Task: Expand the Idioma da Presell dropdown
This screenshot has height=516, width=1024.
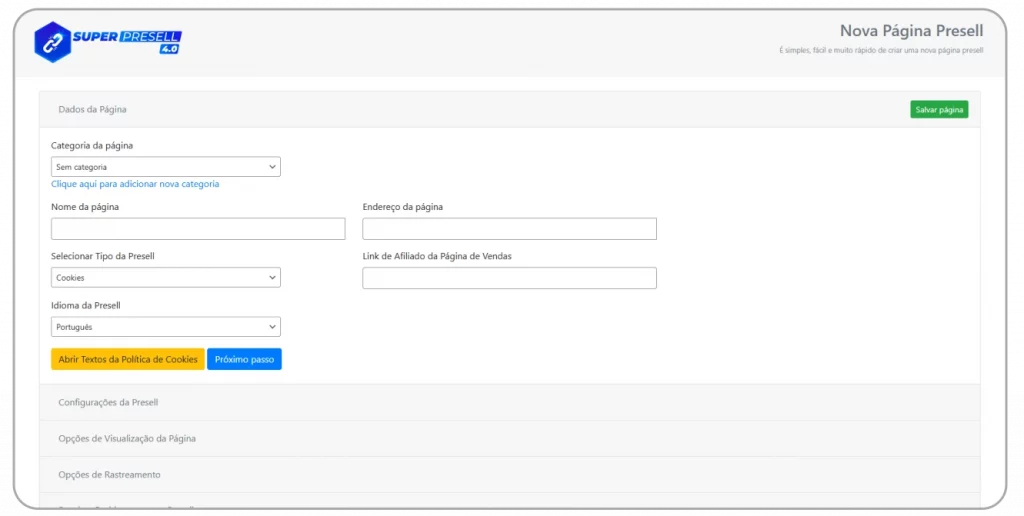Action: (165, 327)
